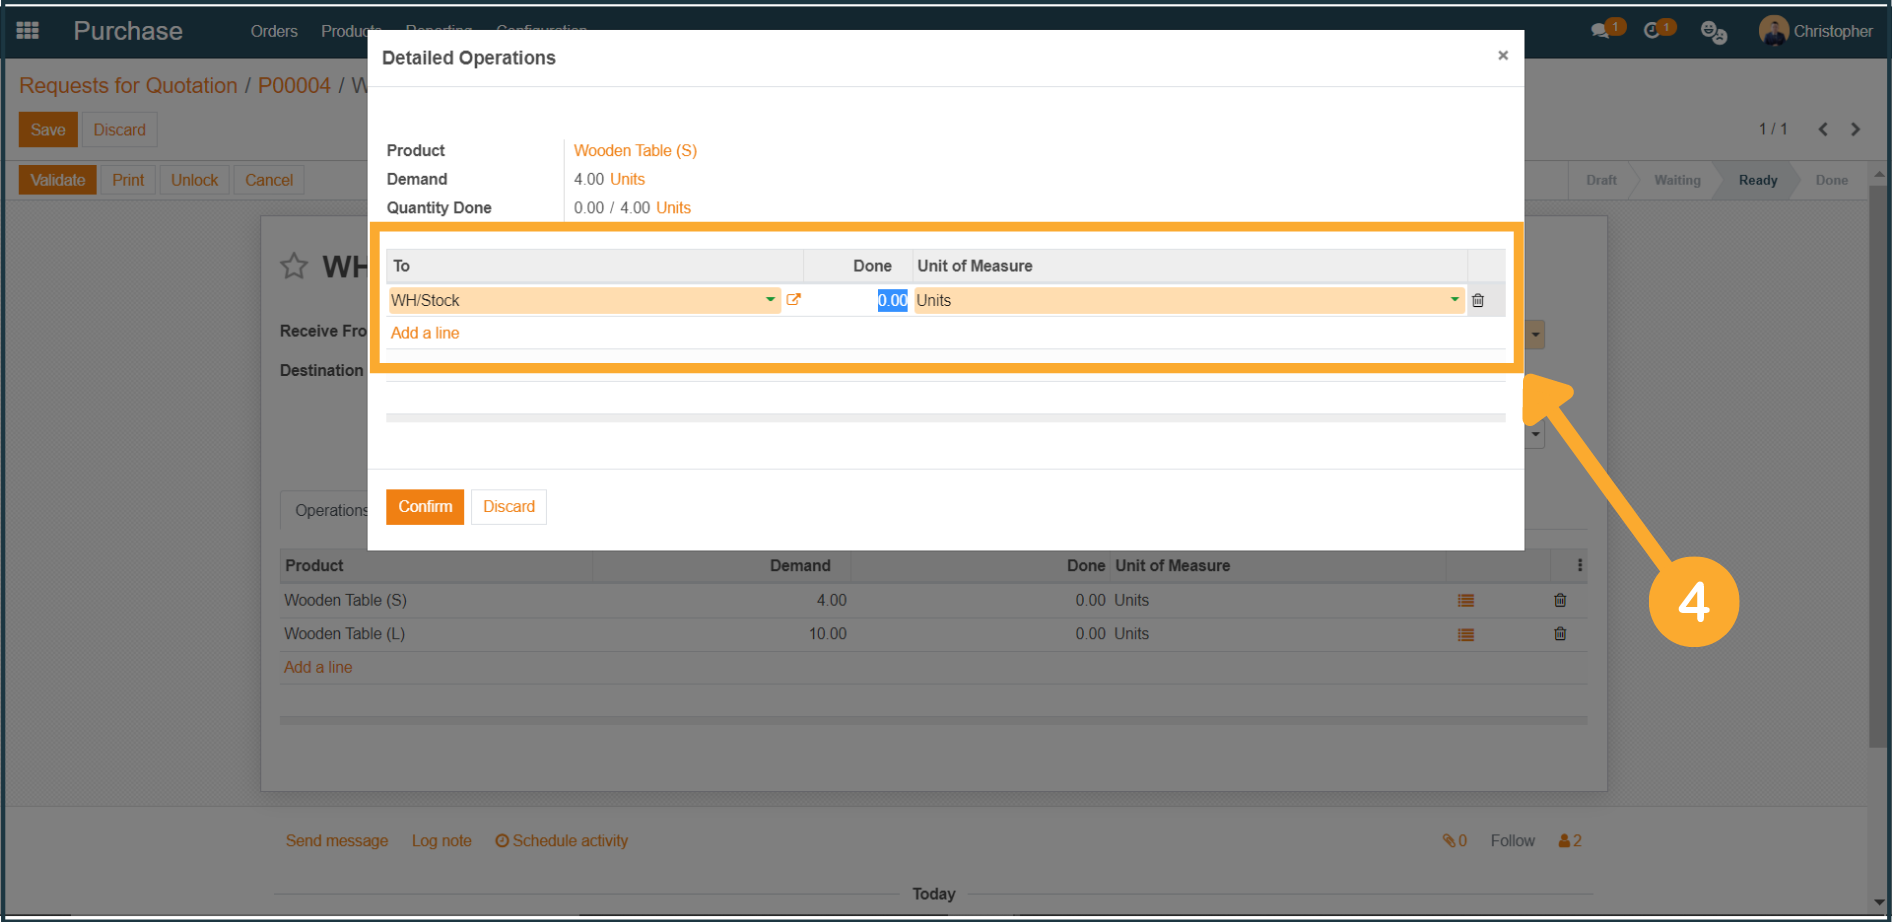Open WH/Stock location external link icon
This screenshot has width=1892, height=922.
point(793,300)
